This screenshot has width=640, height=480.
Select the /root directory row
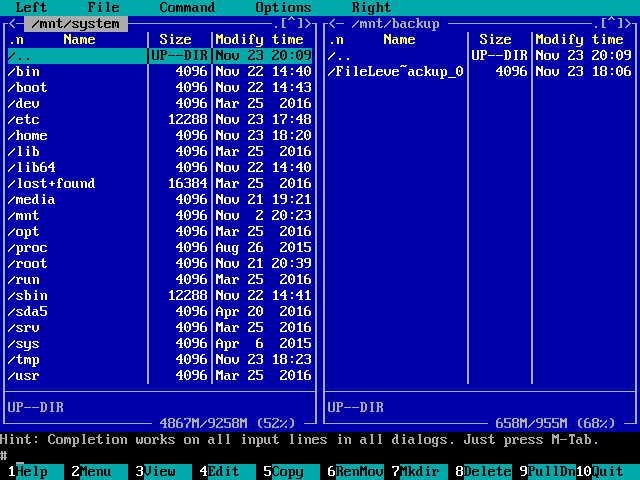[160, 263]
